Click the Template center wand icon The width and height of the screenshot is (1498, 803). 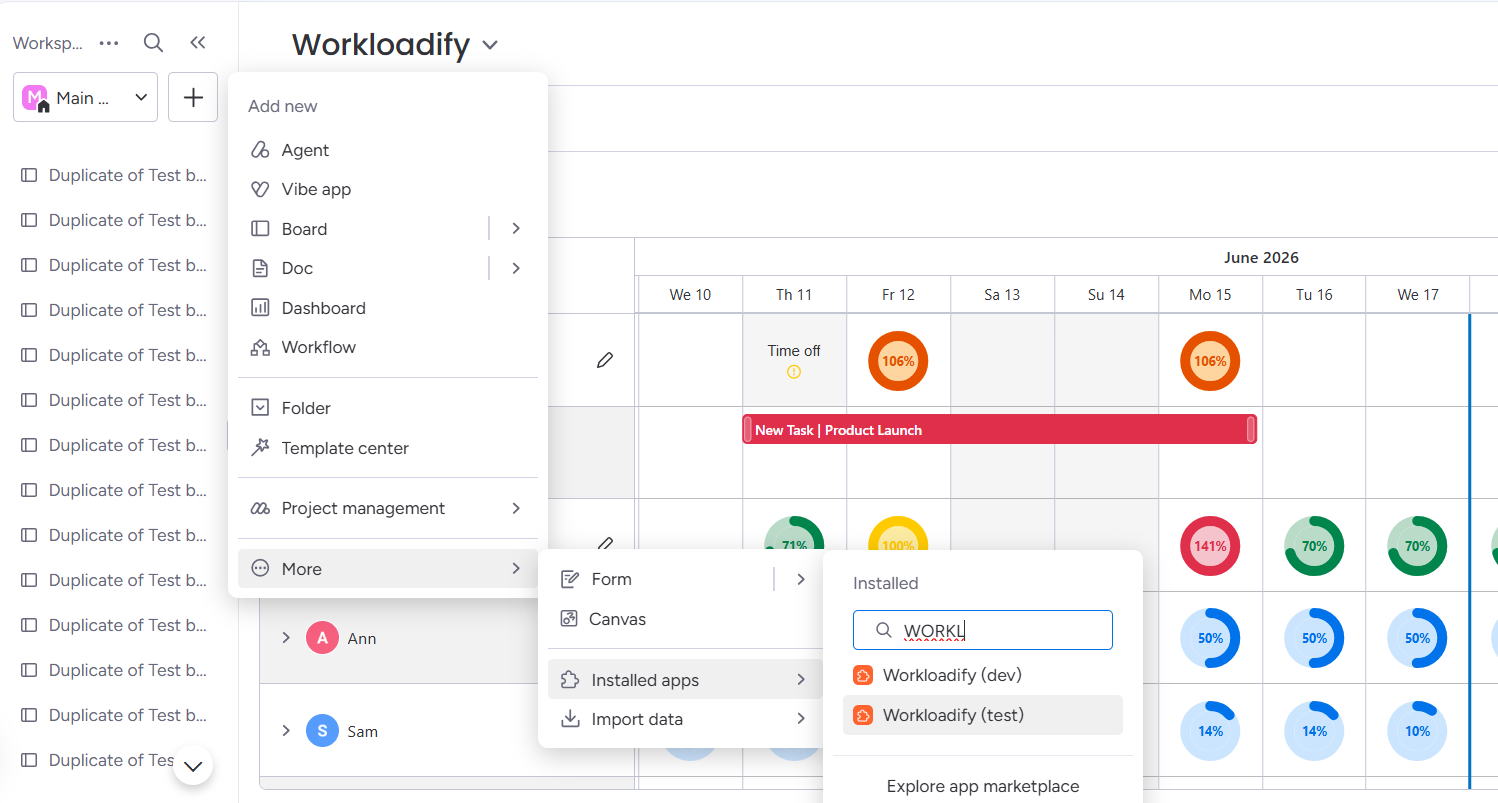tap(260, 448)
